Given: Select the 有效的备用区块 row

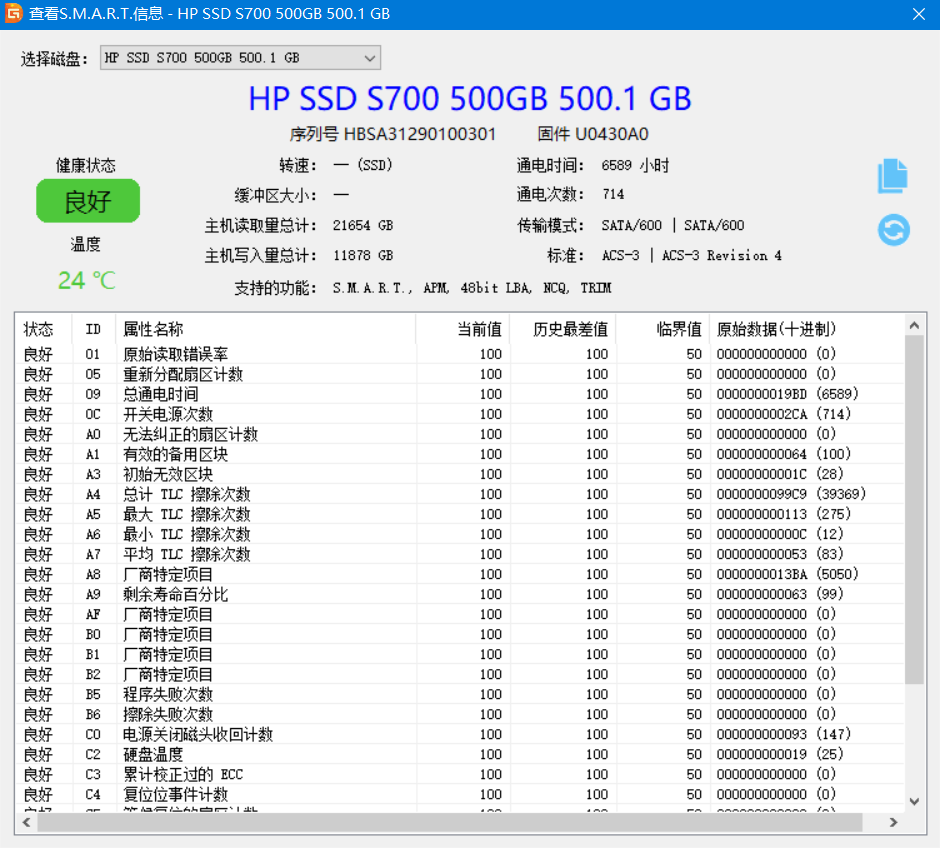Looking at the screenshot, I should [x=460, y=454].
